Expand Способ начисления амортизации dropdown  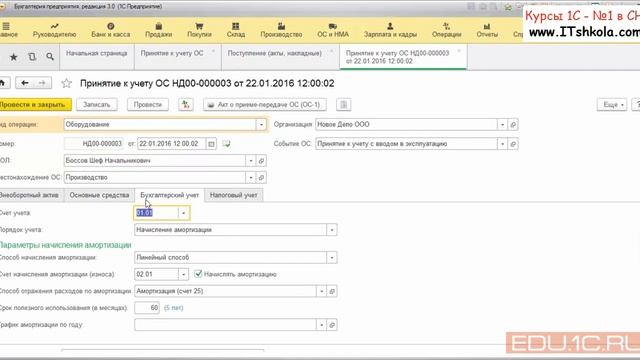pyautogui.click(x=332, y=258)
